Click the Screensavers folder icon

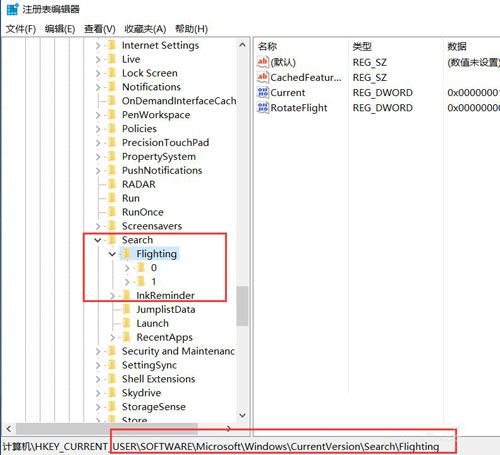(112, 226)
